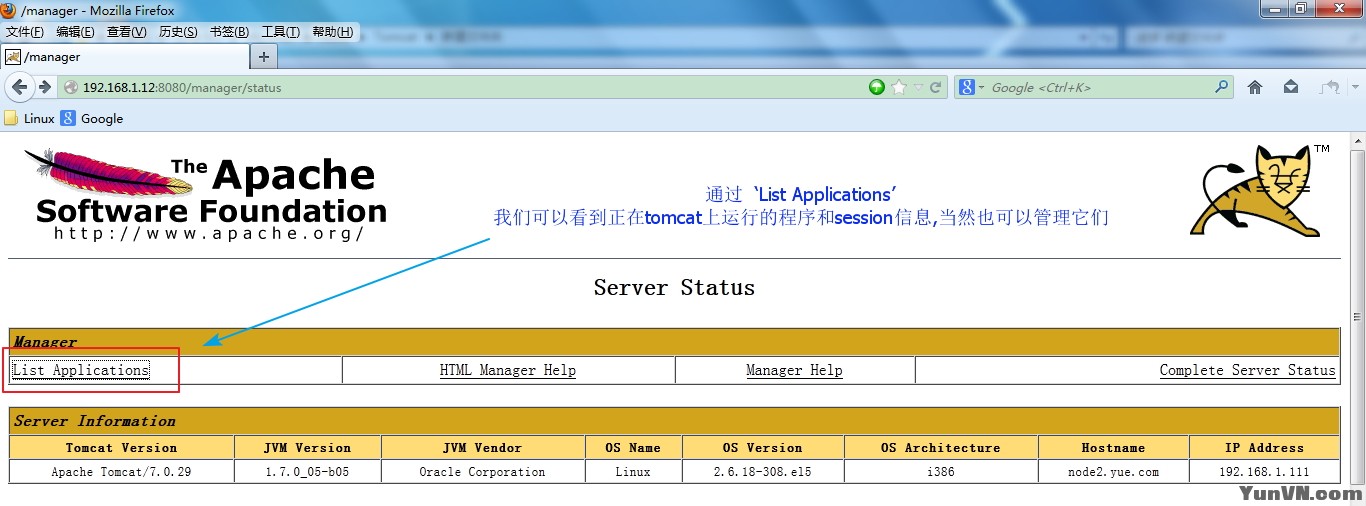Viewport: 1366px width, 506px height.
Task: Open the 查看(V) menu
Action: pos(127,32)
